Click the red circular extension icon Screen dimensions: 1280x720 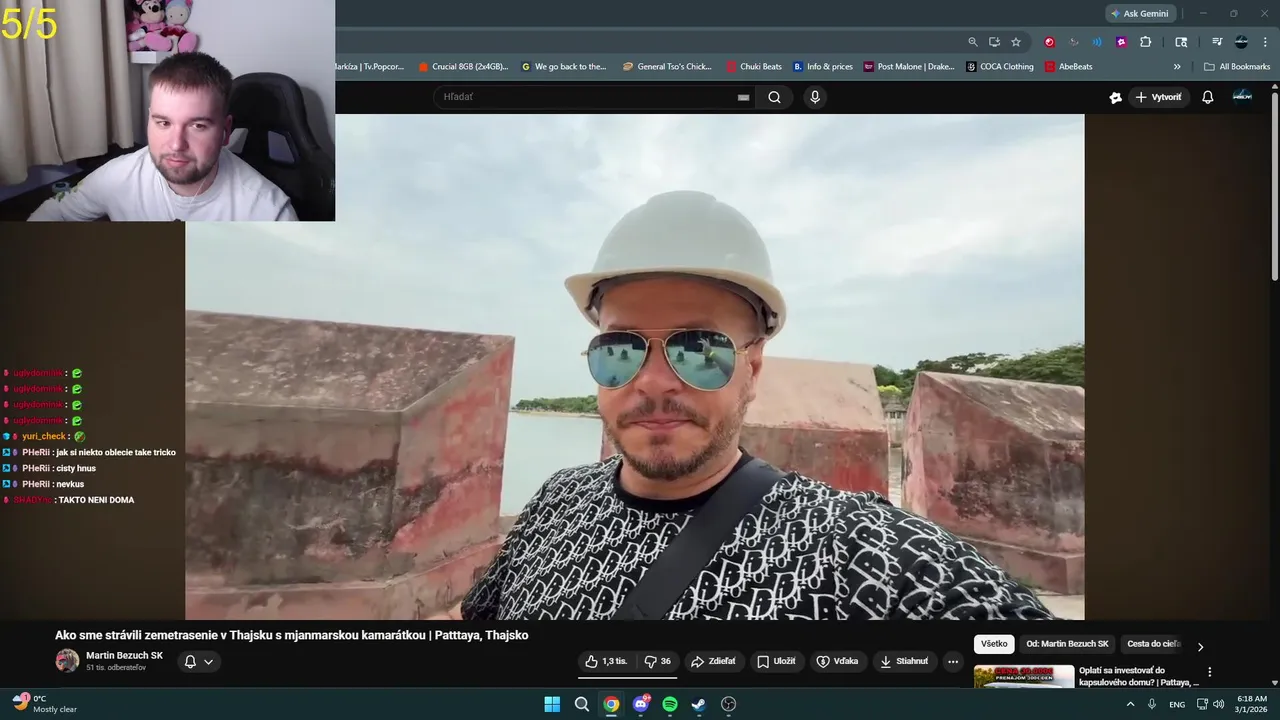click(1049, 42)
